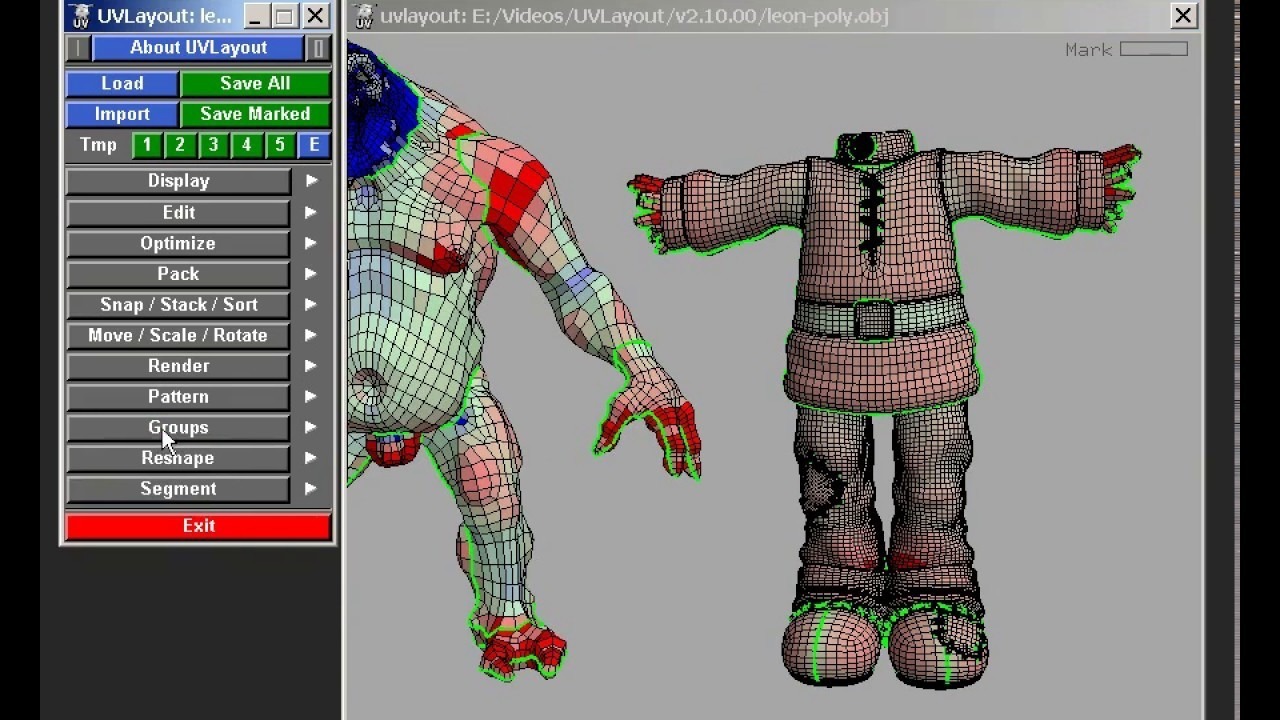
Task: Open the Move / Scale / Rotate section
Action: pyautogui.click(x=178, y=336)
